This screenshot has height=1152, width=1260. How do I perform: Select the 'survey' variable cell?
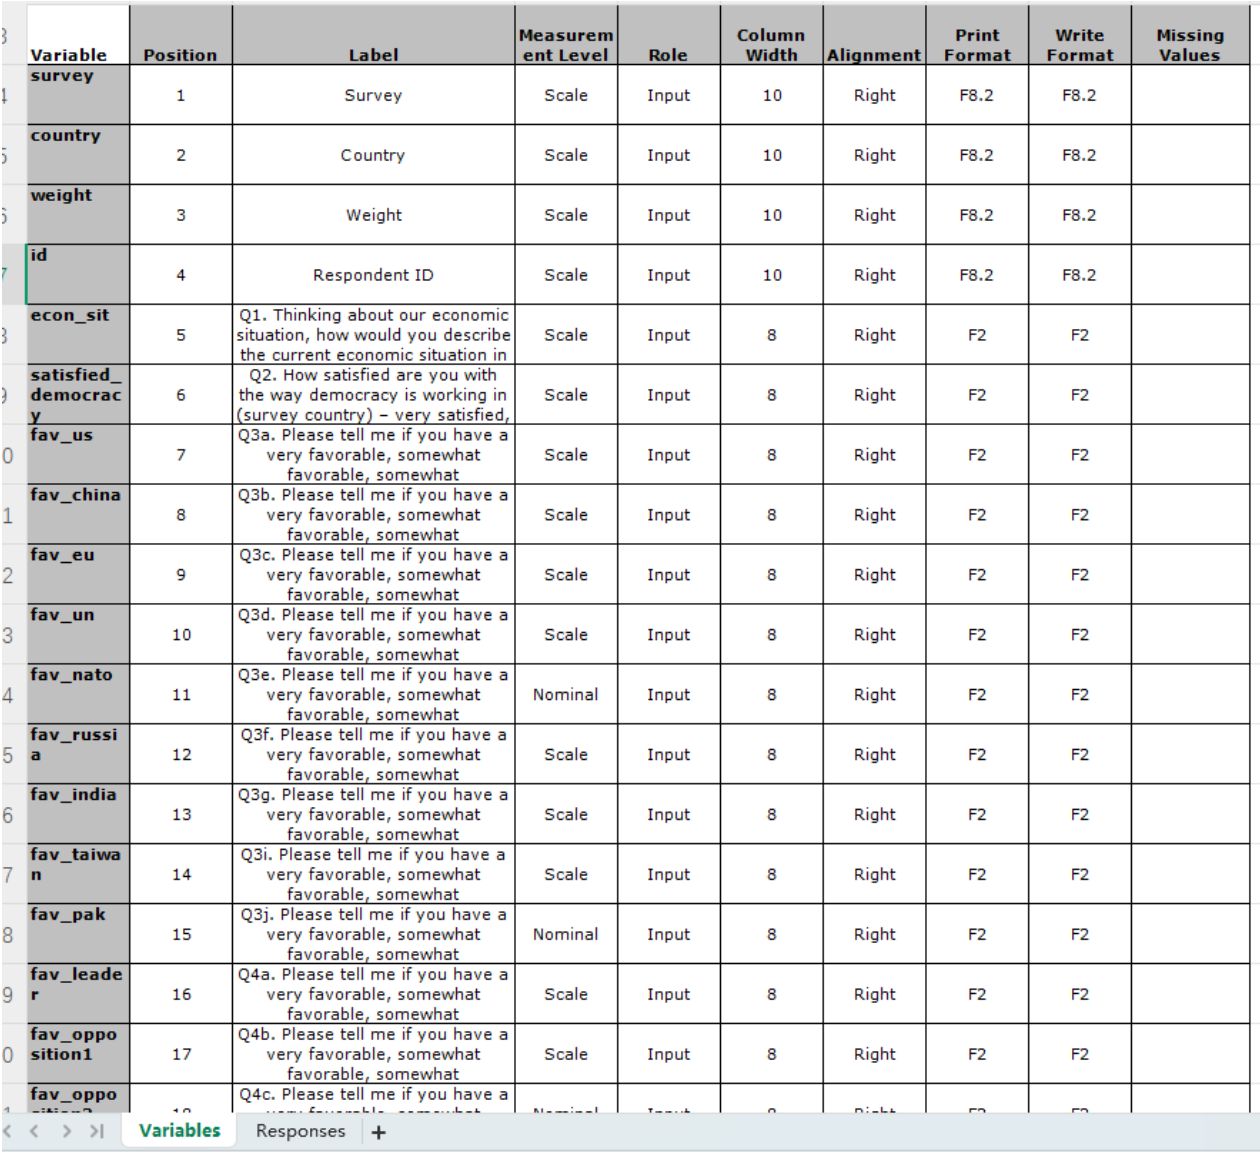[x=78, y=95]
